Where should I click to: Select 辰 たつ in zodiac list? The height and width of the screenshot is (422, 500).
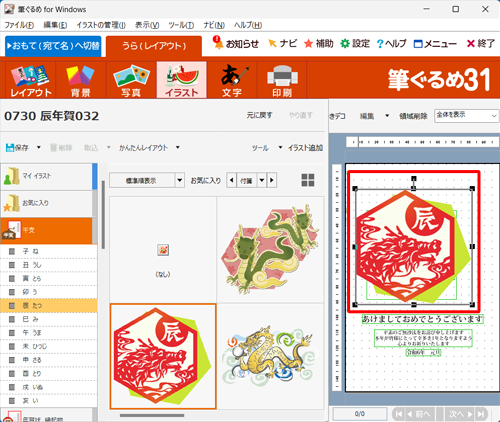(49, 306)
